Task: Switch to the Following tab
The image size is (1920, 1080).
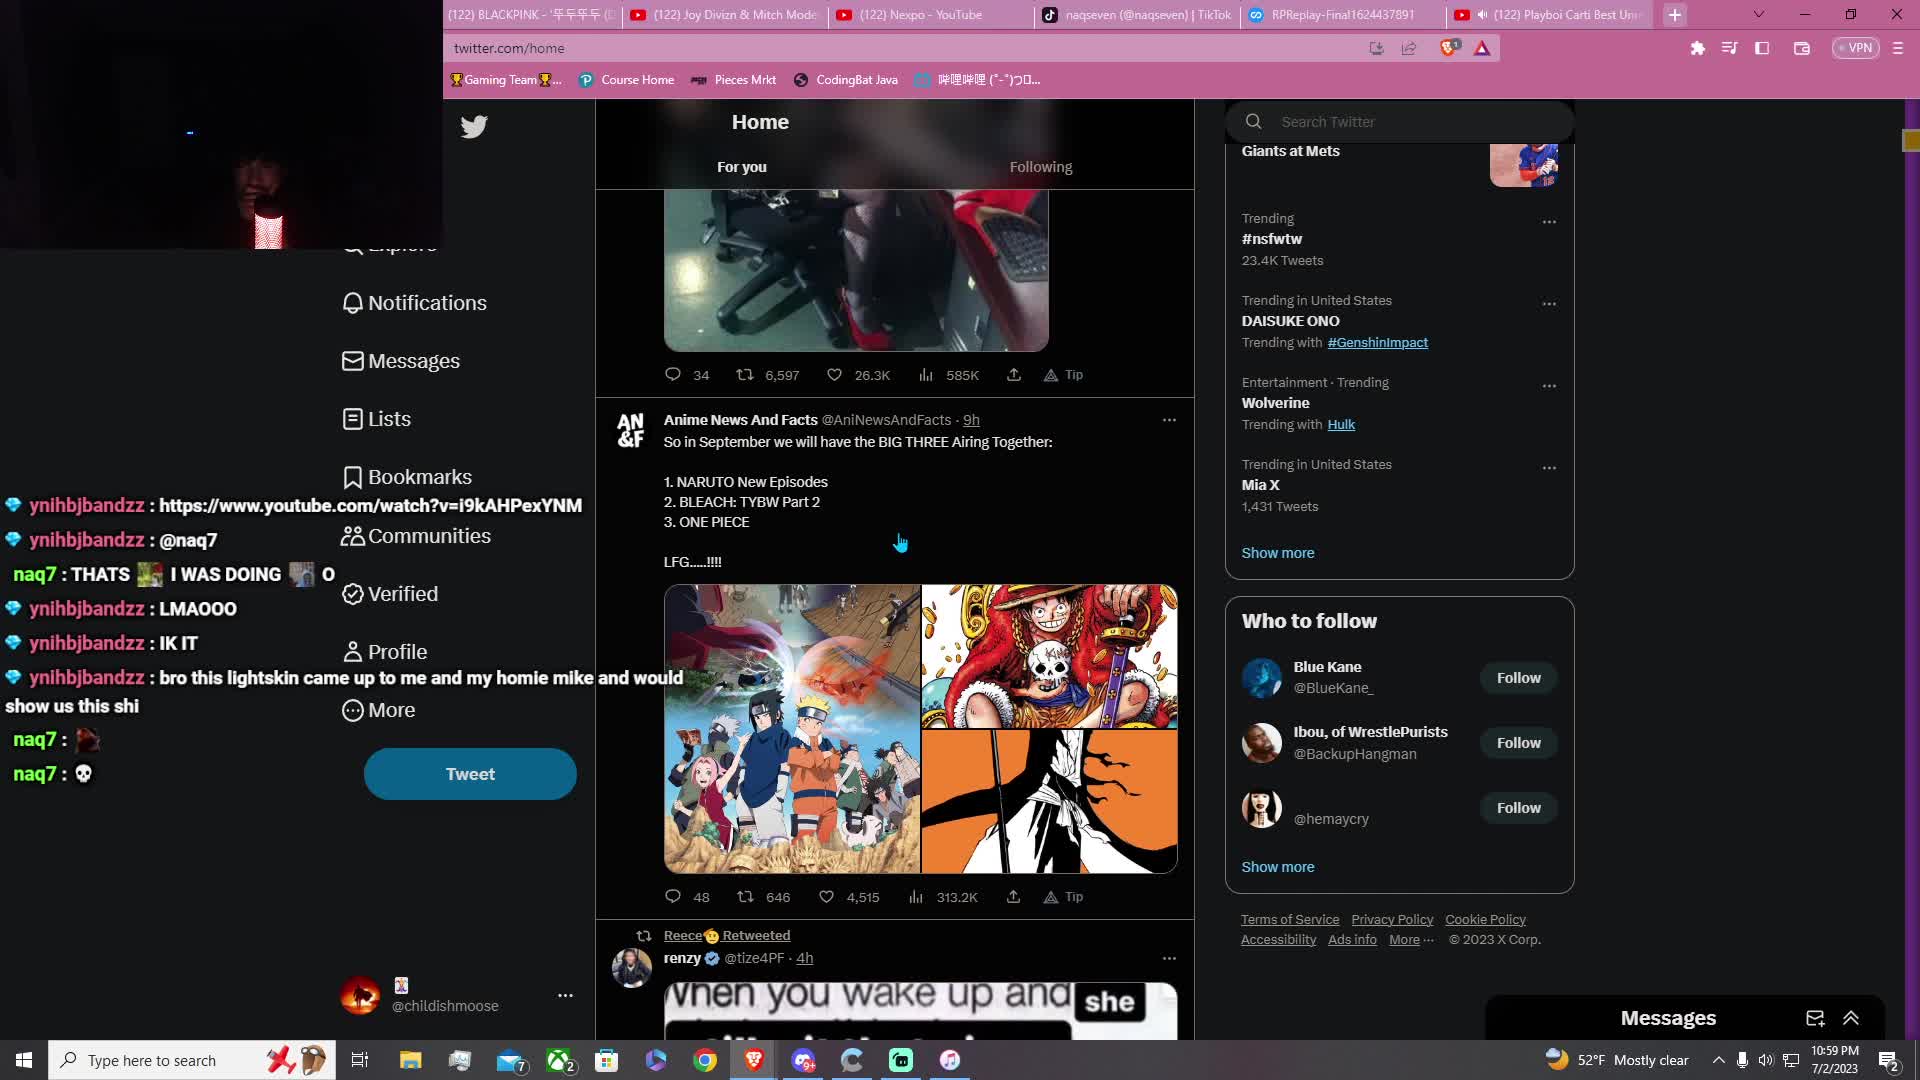Action: pos(1040,167)
